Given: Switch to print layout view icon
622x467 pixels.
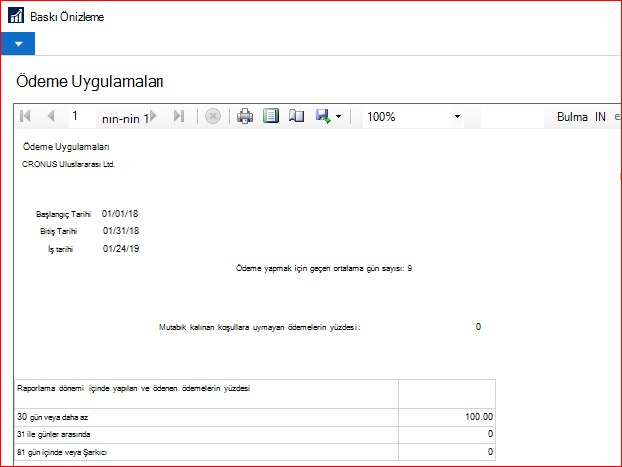Looking at the screenshot, I should [271, 116].
